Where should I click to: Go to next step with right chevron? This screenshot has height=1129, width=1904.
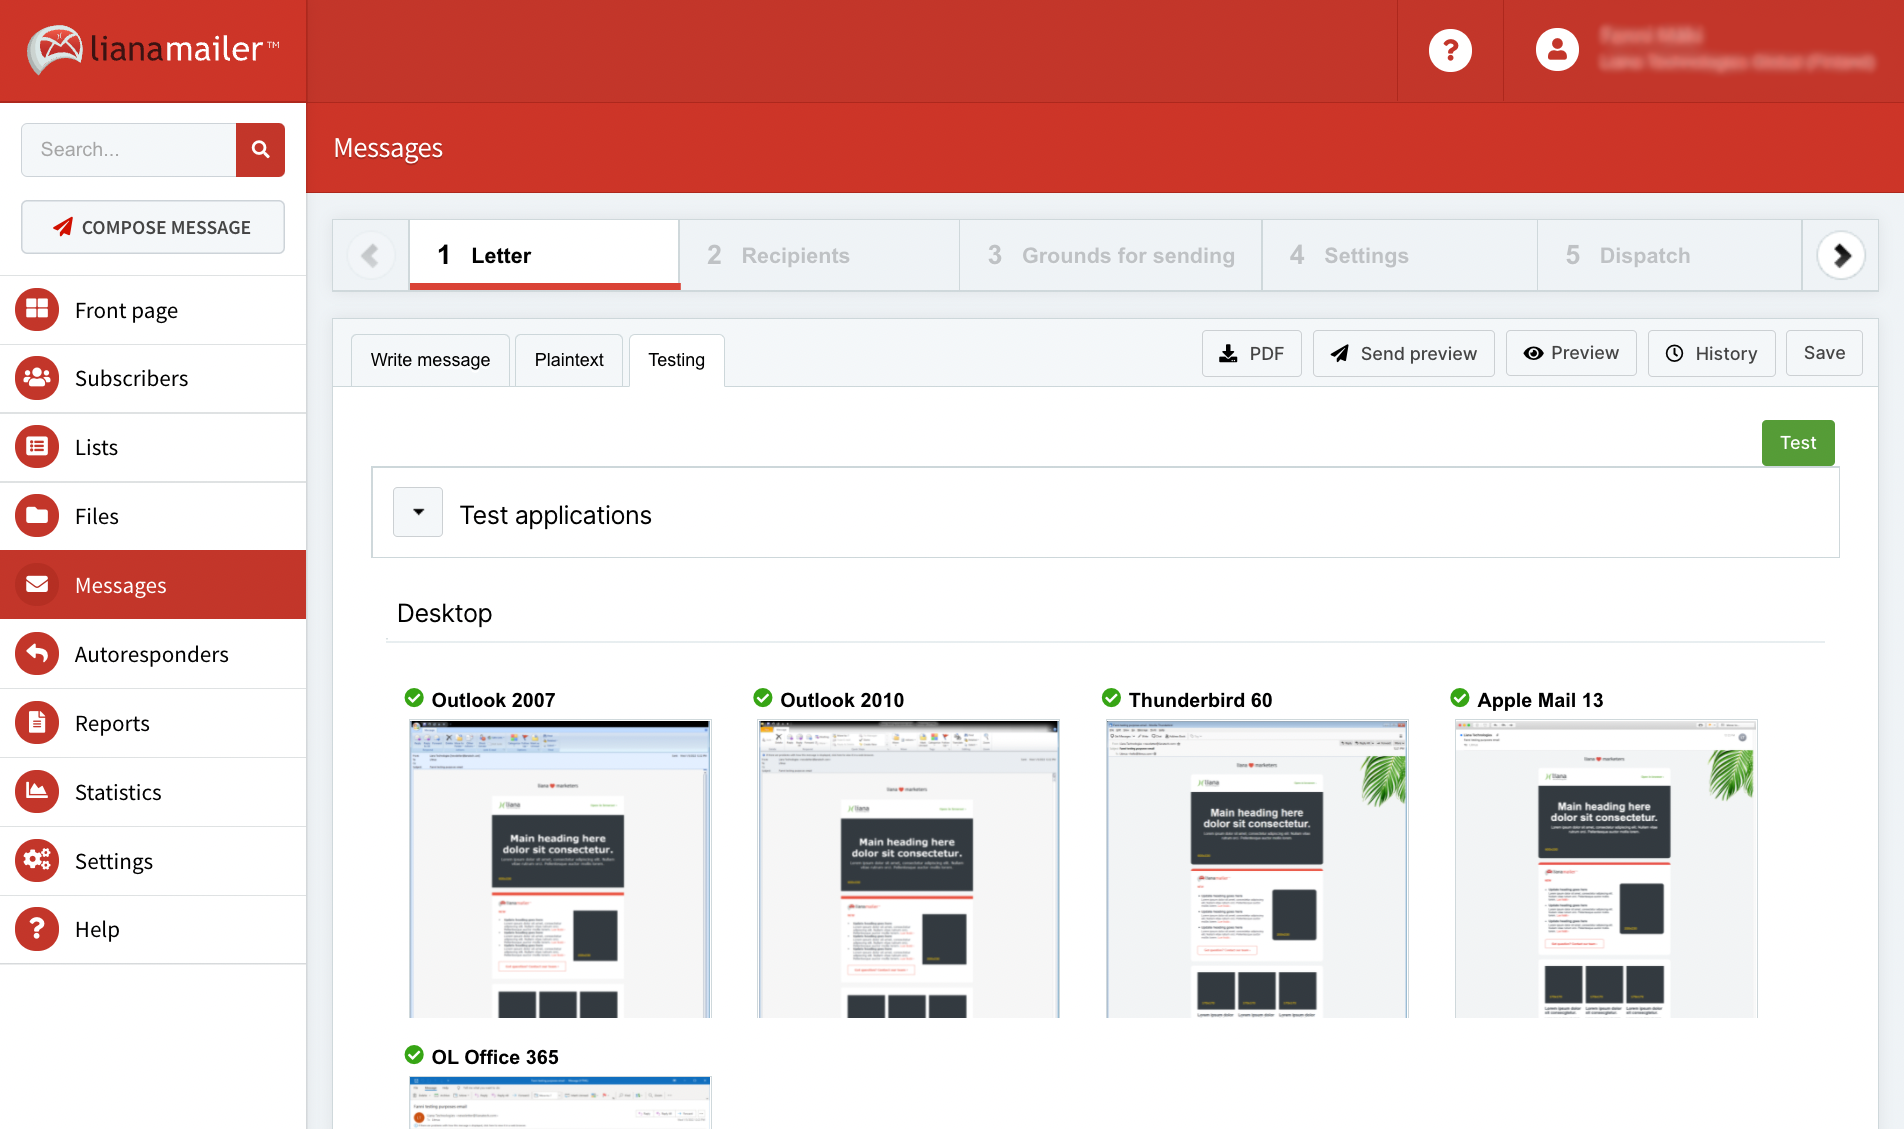(1841, 256)
